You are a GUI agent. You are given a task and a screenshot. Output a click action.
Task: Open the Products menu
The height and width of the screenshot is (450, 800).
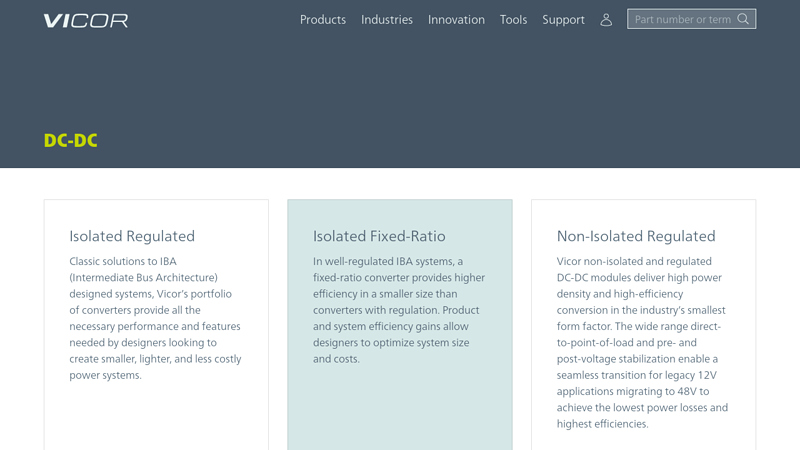pos(323,20)
